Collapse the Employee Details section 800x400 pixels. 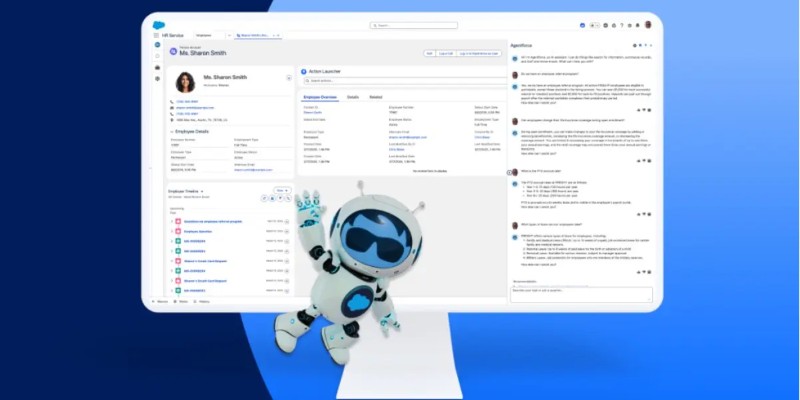[172, 132]
